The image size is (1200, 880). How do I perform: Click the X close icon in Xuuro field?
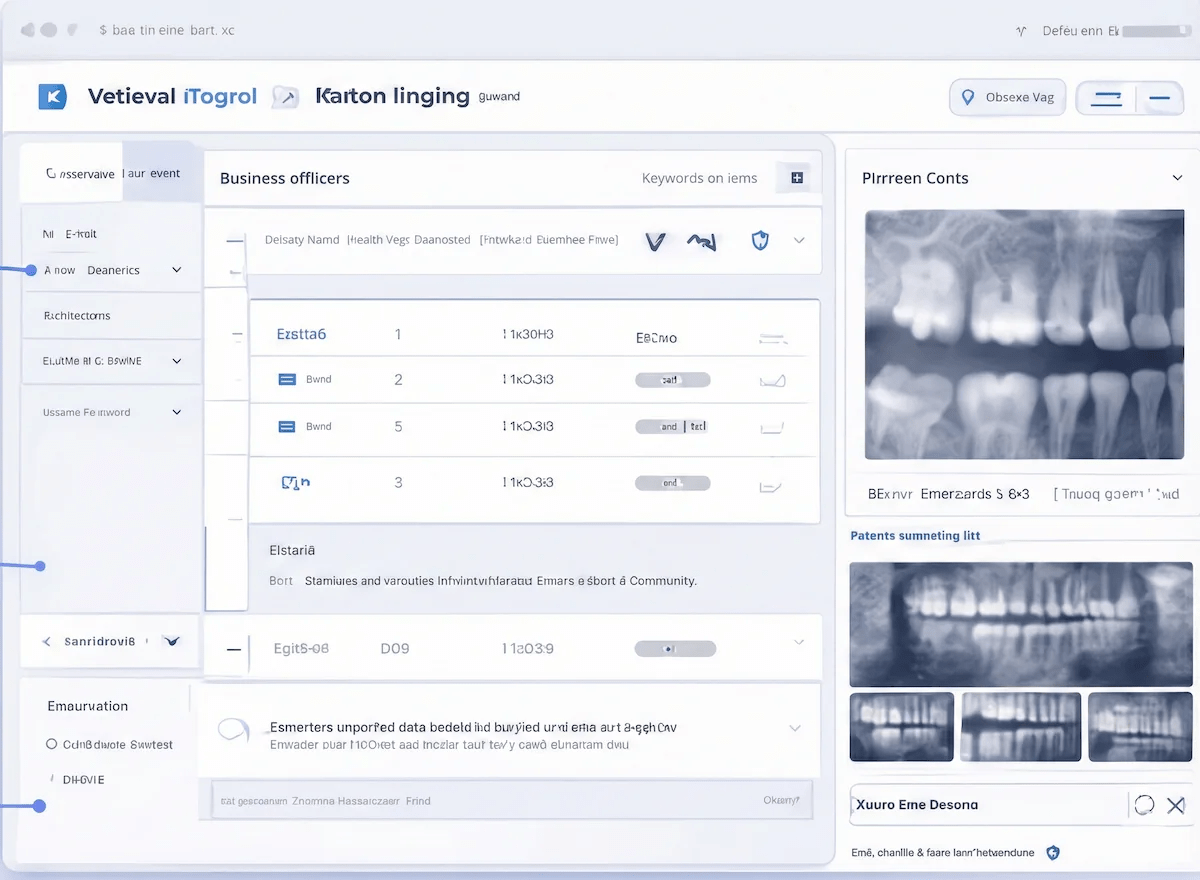coord(1176,804)
